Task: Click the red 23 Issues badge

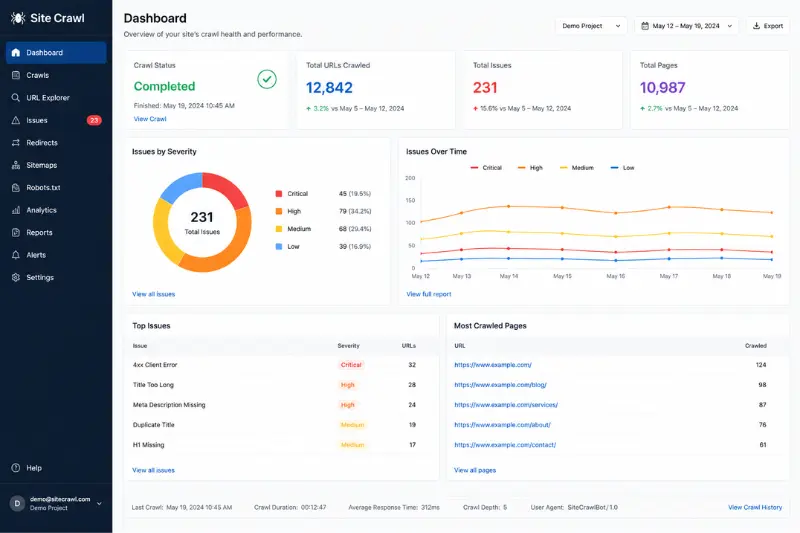Action: point(94,120)
